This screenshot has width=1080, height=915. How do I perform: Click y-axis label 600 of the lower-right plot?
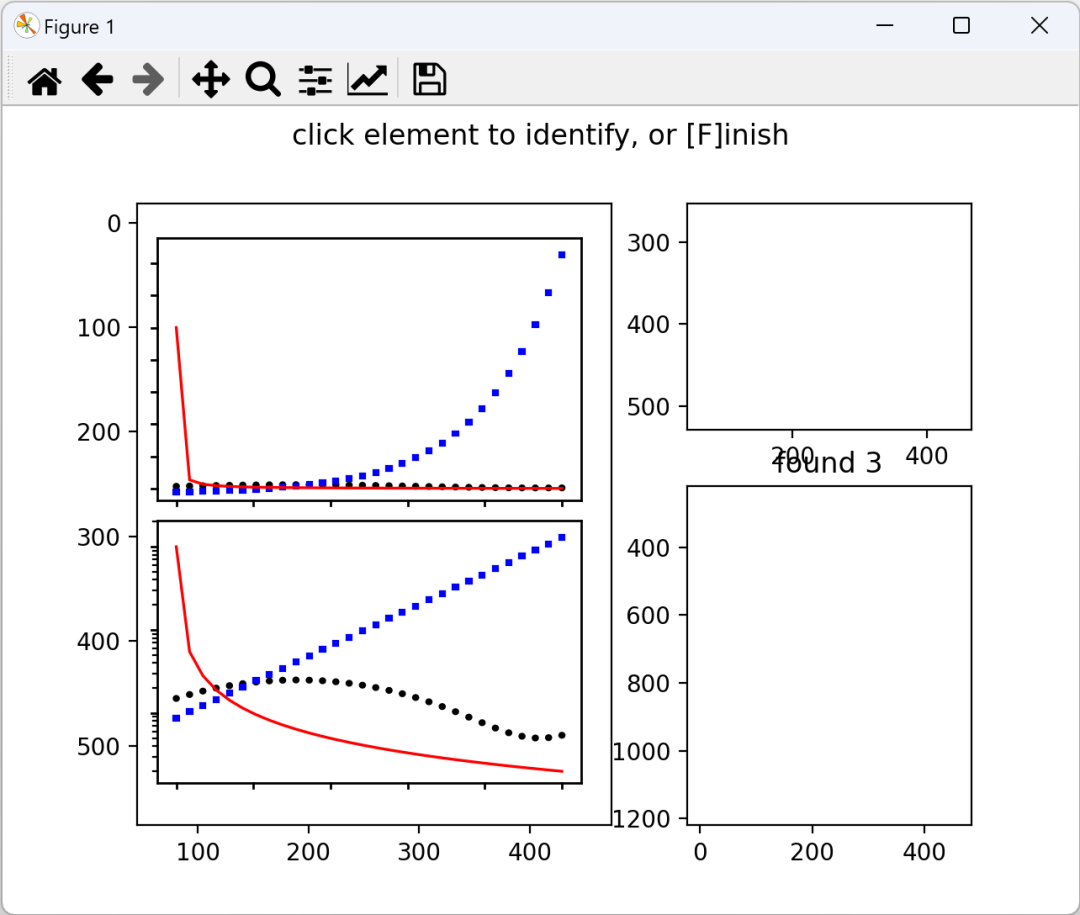click(648, 615)
